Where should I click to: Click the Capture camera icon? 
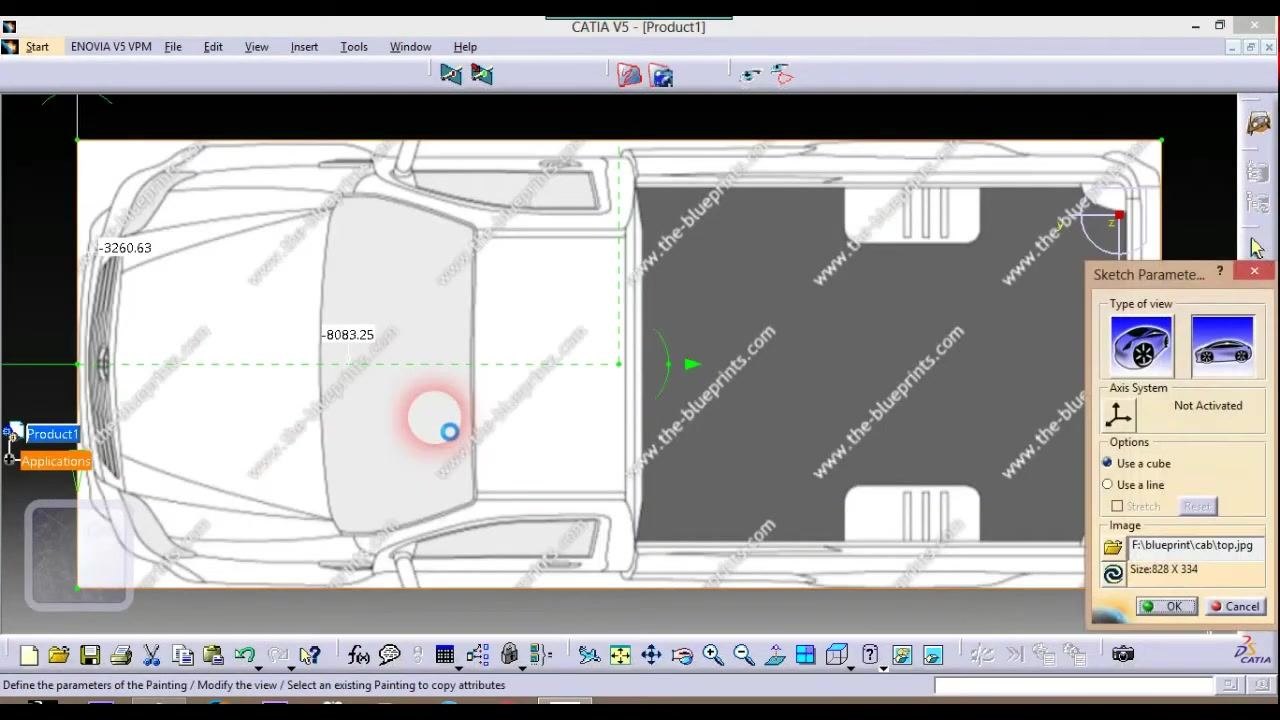1123,654
